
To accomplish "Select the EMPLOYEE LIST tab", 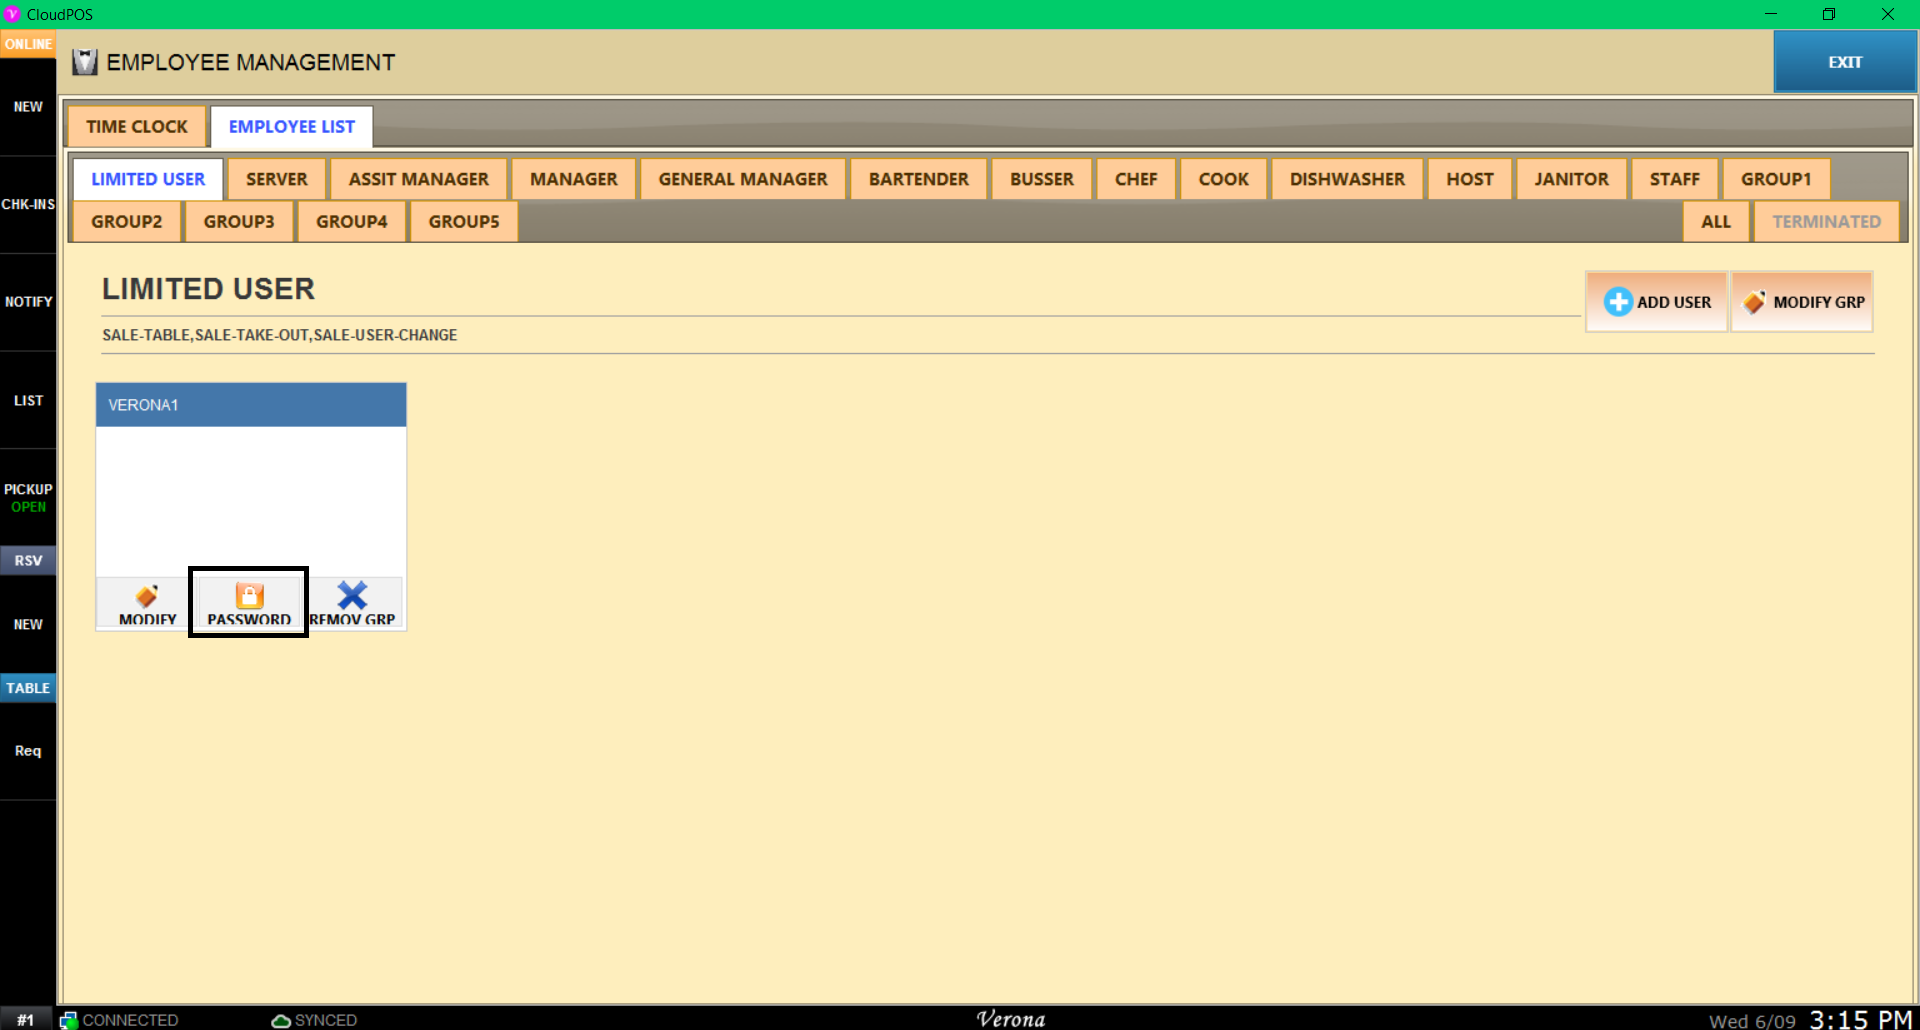I will point(291,127).
